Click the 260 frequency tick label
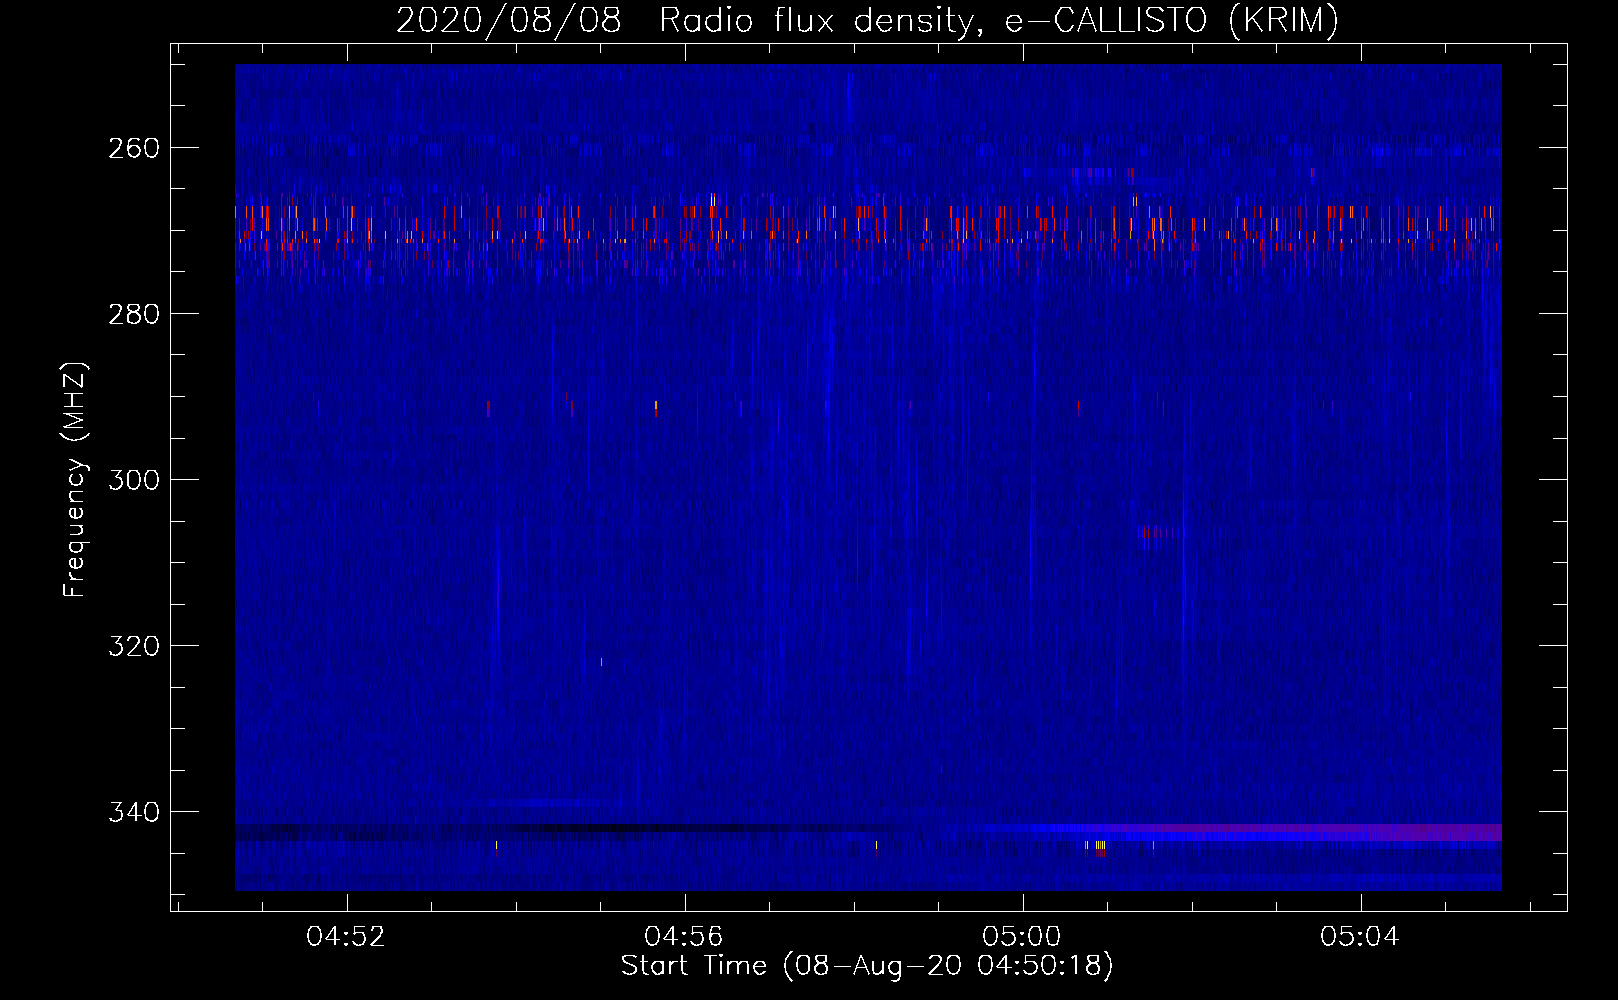Viewport: 1618px width, 1000px height. coord(133,148)
